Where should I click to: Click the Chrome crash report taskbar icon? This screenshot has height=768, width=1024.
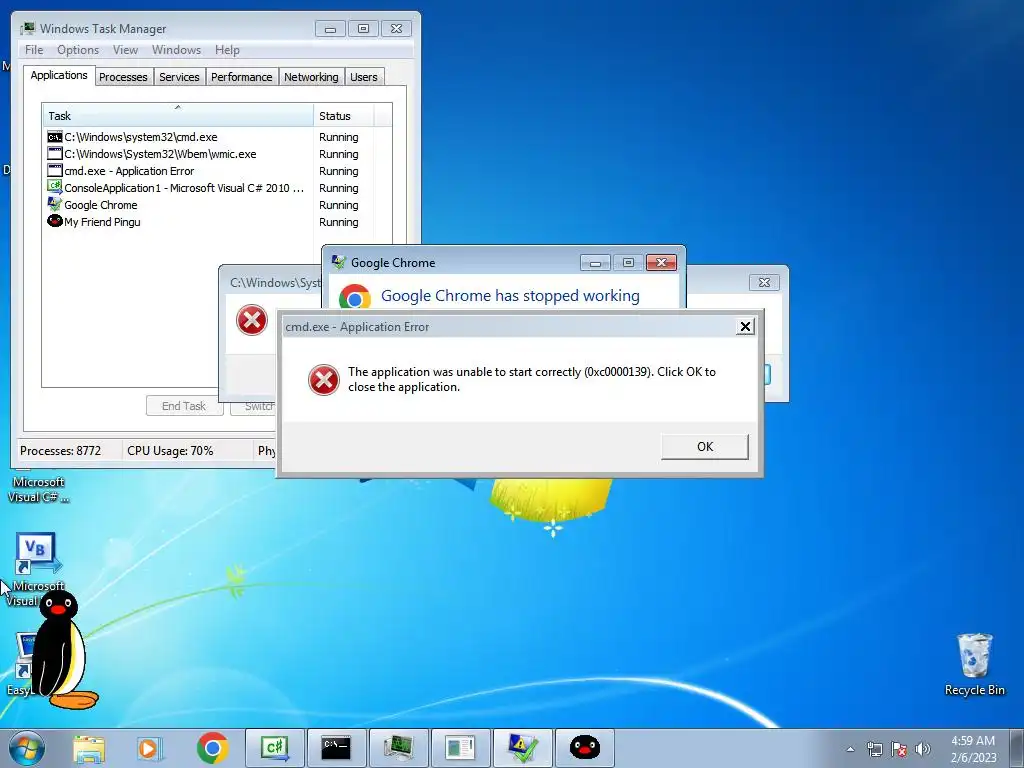pyautogui.click(x=522, y=748)
